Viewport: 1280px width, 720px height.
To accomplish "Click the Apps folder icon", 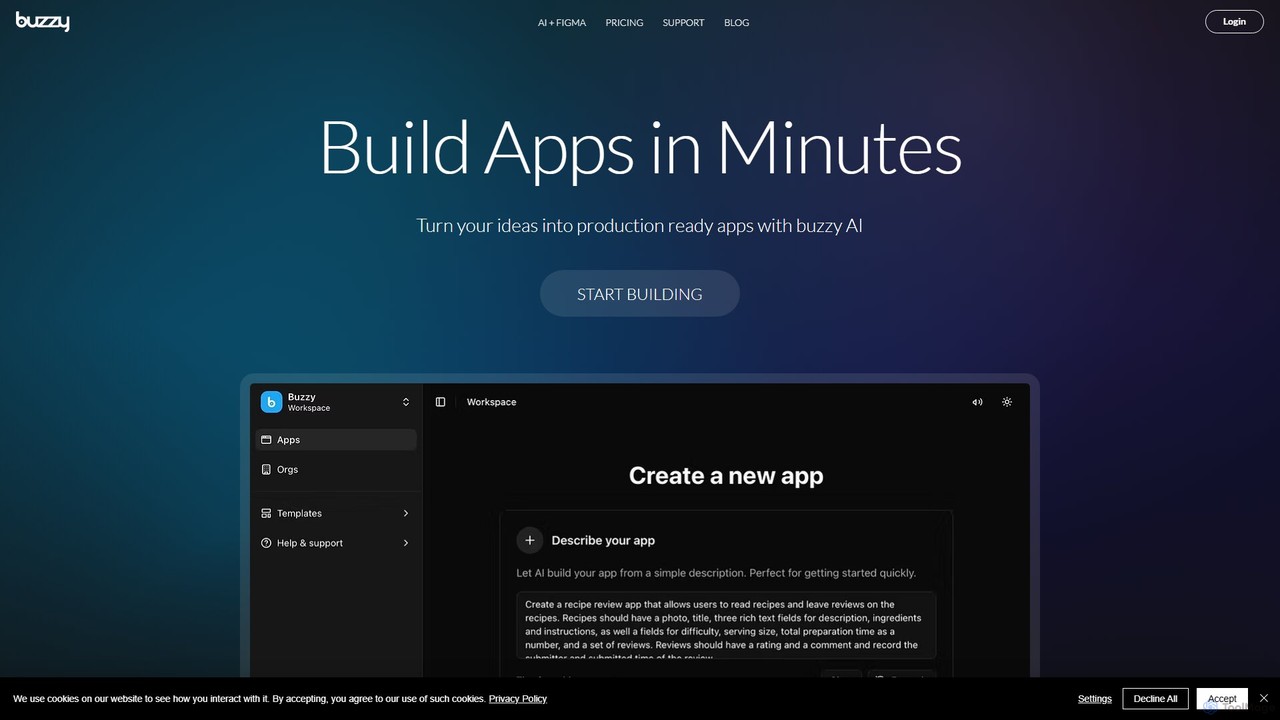I will (266, 440).
